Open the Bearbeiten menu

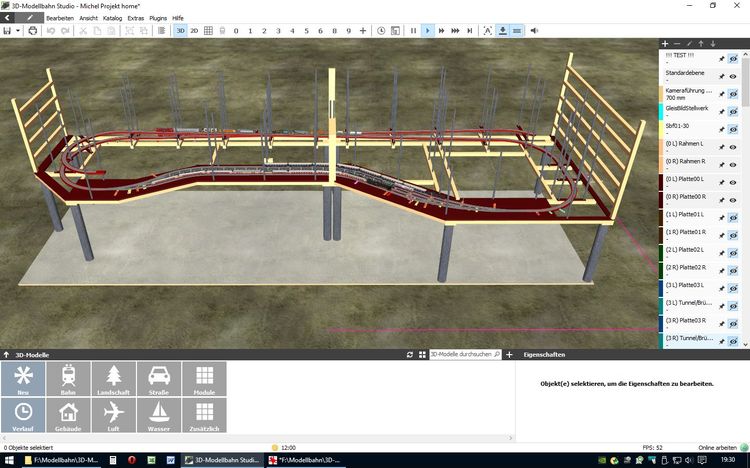pos(59,18)
